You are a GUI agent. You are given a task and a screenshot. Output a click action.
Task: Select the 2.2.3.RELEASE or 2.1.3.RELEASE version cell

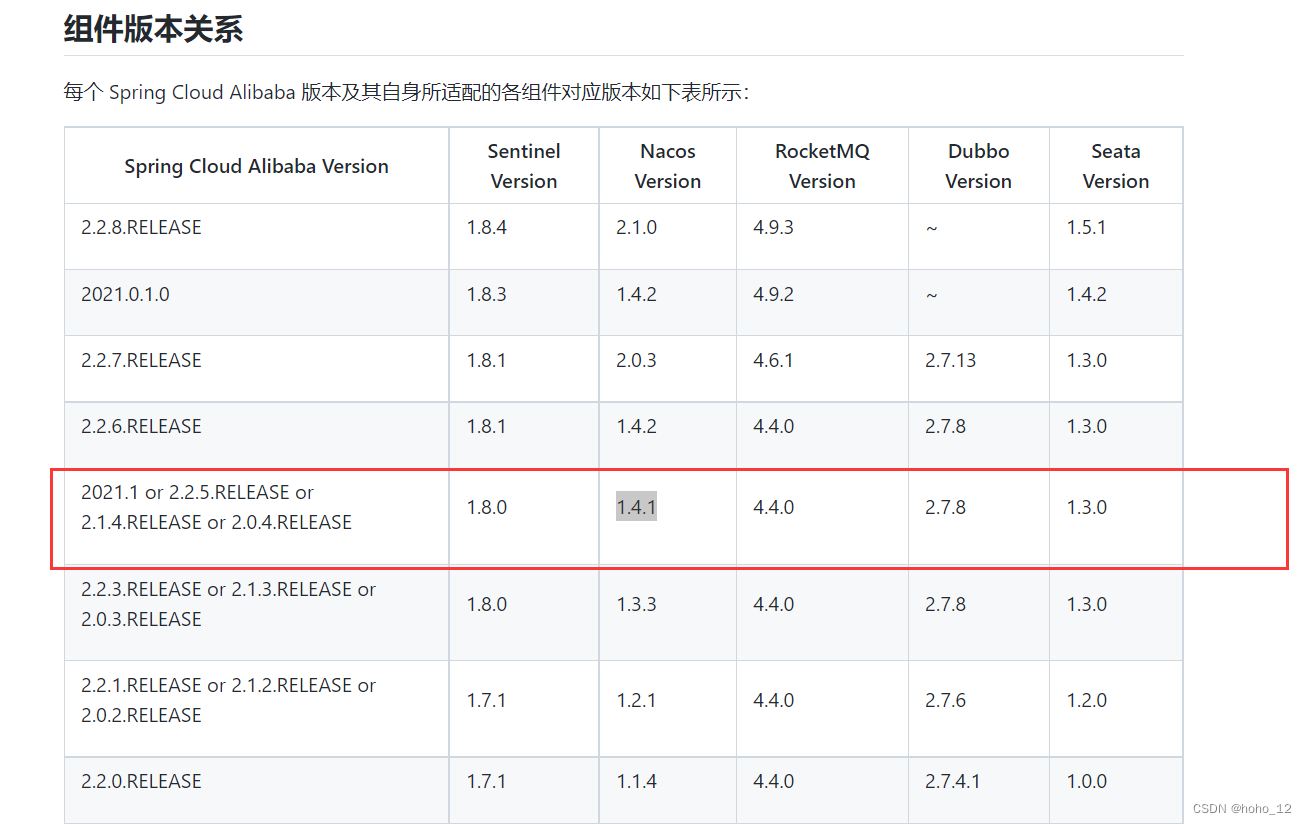pyautogui.click(x=257, y=612)
